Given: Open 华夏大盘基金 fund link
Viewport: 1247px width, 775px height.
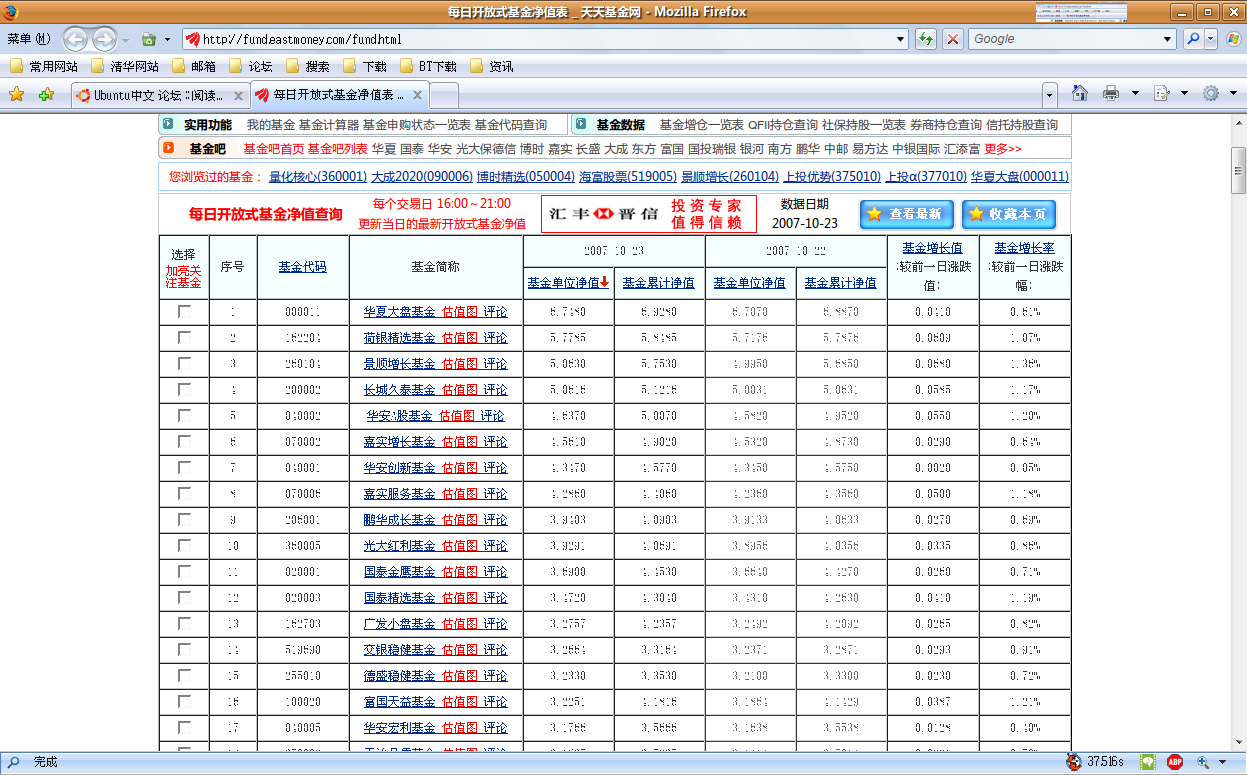Looking at the screenshot, I should tap(399, 312).
